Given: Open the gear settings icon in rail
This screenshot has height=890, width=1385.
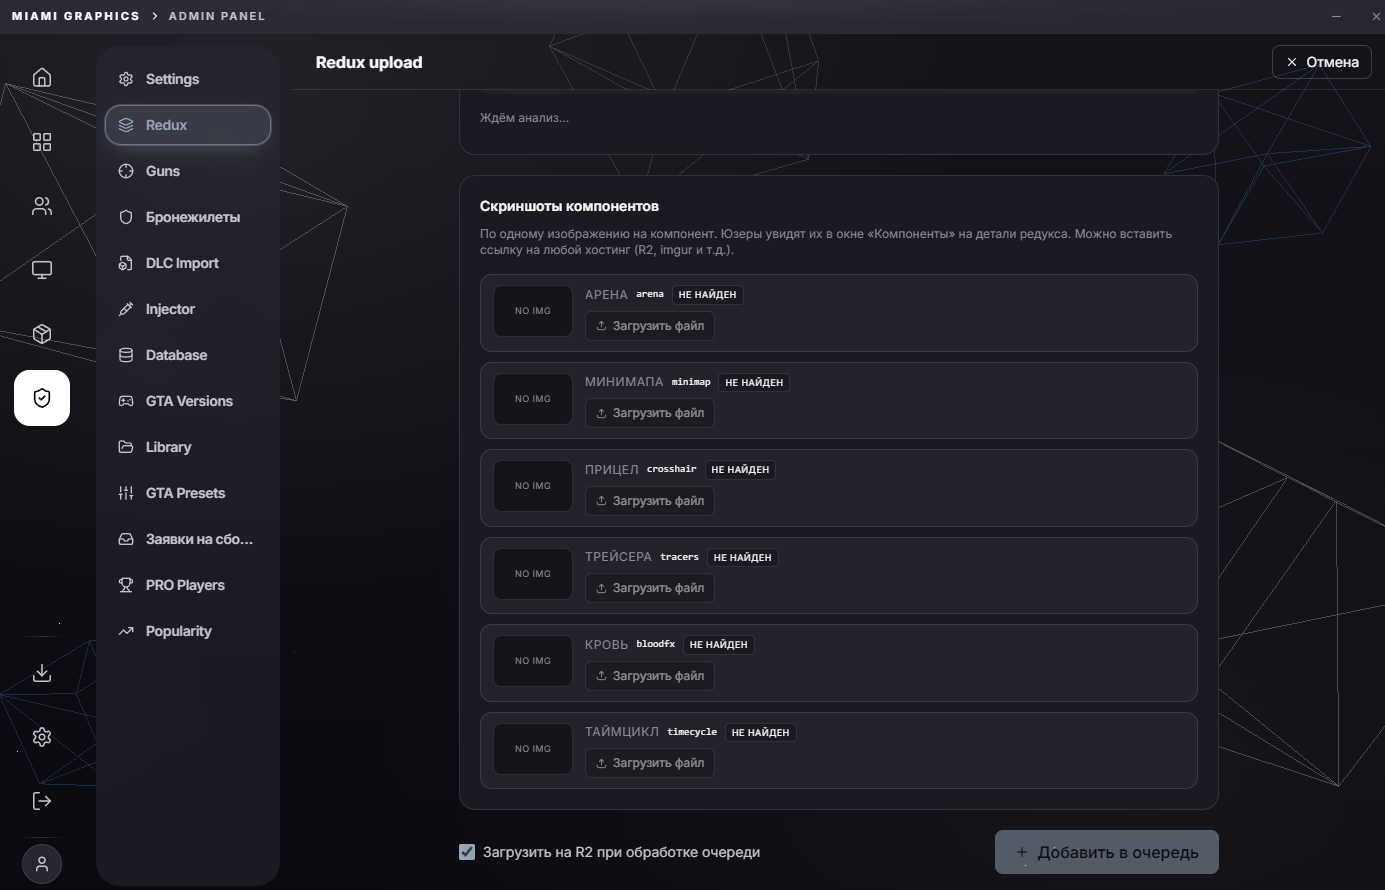Looking at the screenshot, I should 42,737.
